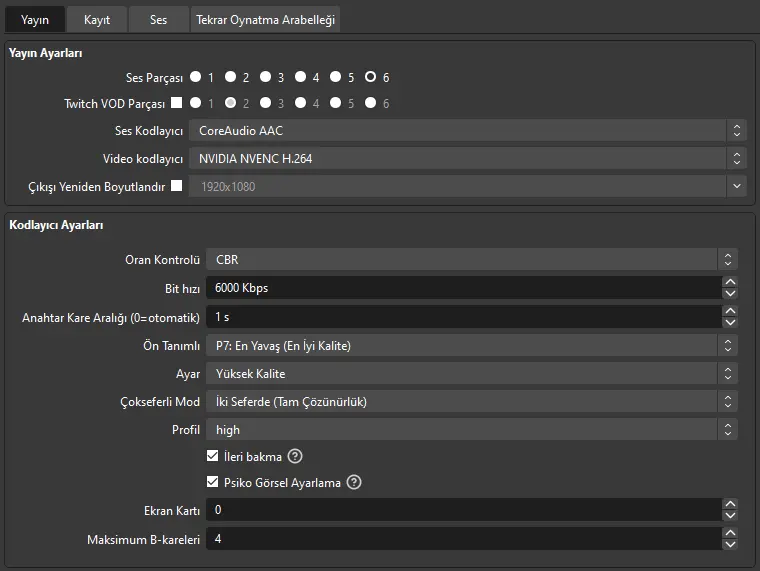Open the Çokseferli Mod dropdown

(472, 402)
